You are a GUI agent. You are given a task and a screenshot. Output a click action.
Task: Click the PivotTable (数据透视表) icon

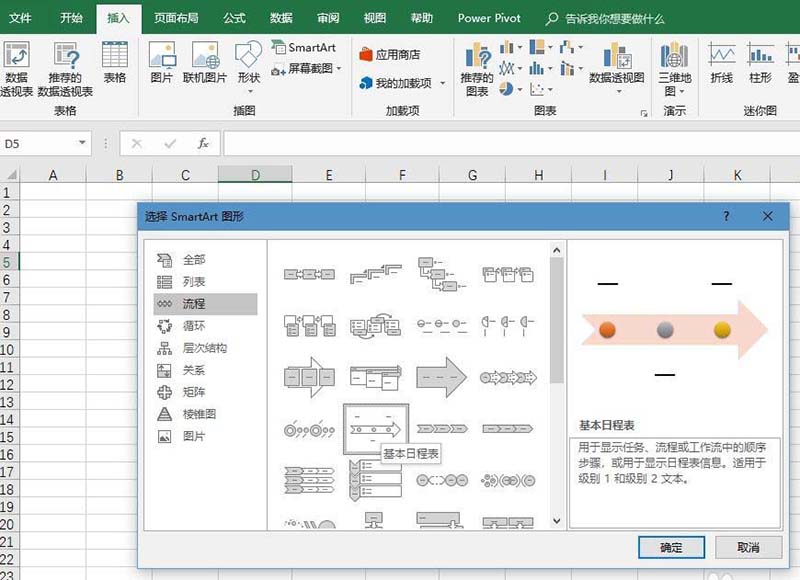coord(16,68)
